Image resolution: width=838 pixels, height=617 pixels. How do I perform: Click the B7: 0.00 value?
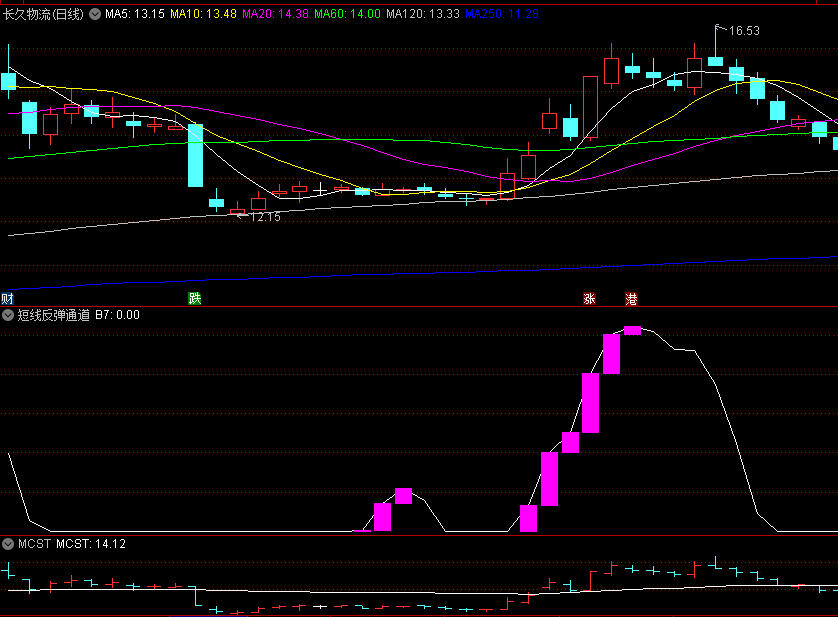[118, 315]
